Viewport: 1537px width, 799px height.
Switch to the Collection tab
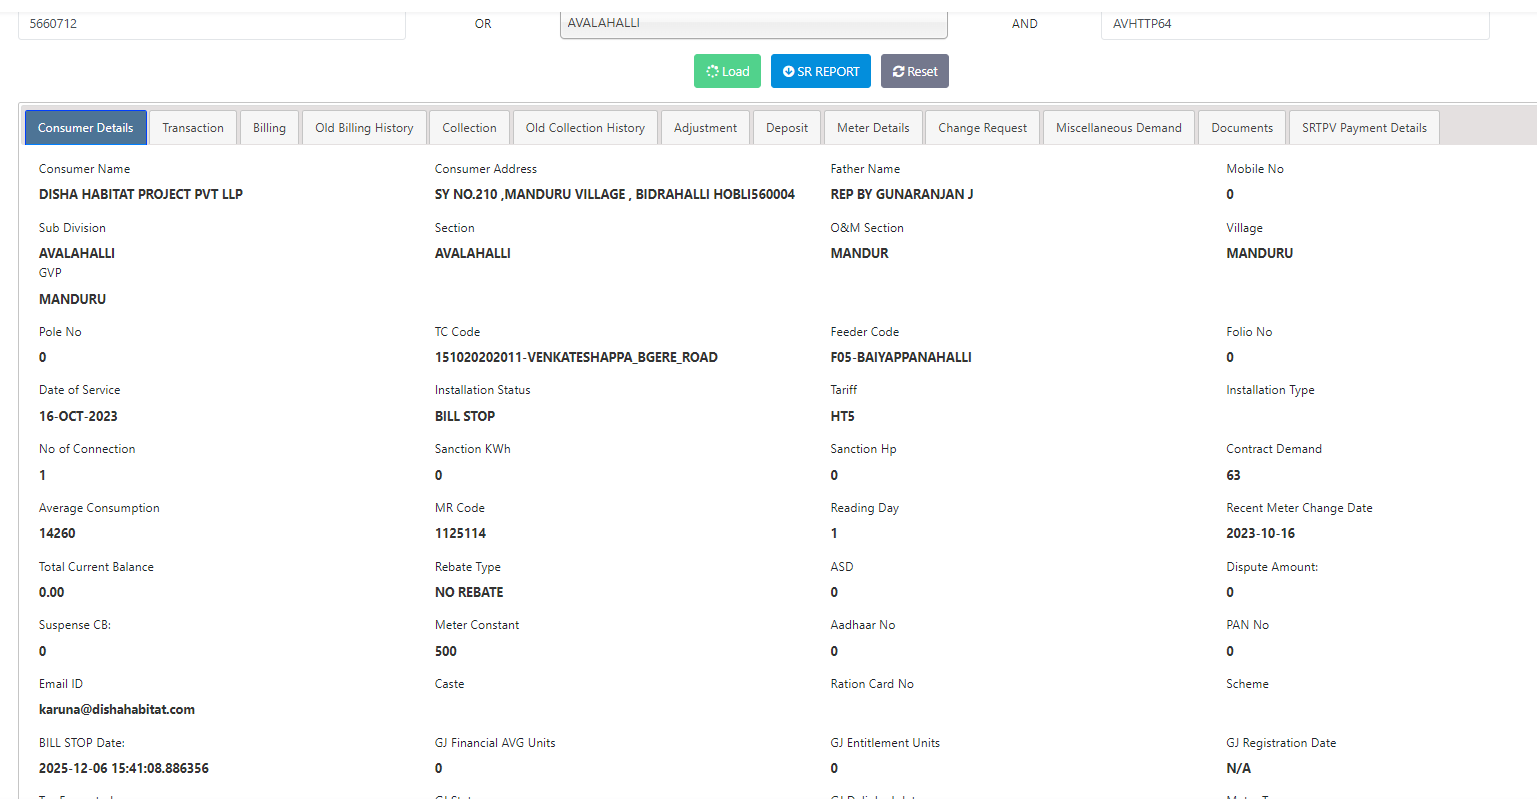pyautogui.click(x=469, y=128)
